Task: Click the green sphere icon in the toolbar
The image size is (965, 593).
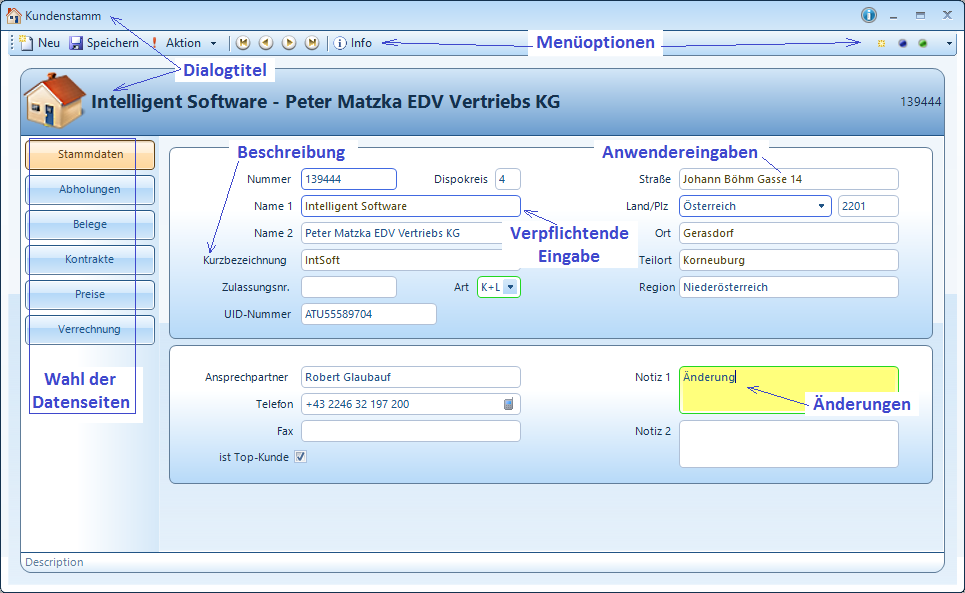Action: [x=923, y=43]
